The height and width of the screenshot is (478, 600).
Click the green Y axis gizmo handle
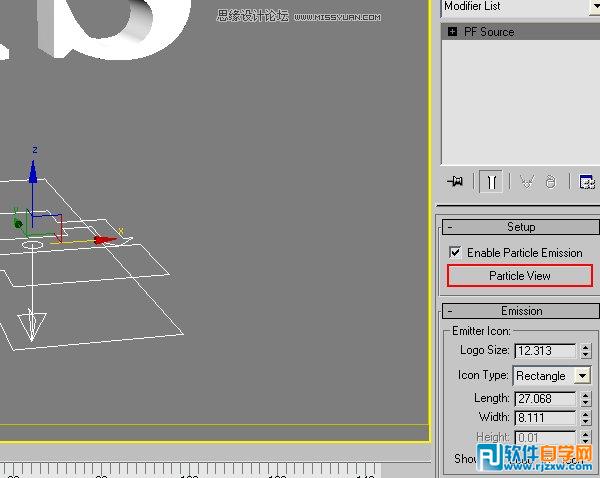18,224
